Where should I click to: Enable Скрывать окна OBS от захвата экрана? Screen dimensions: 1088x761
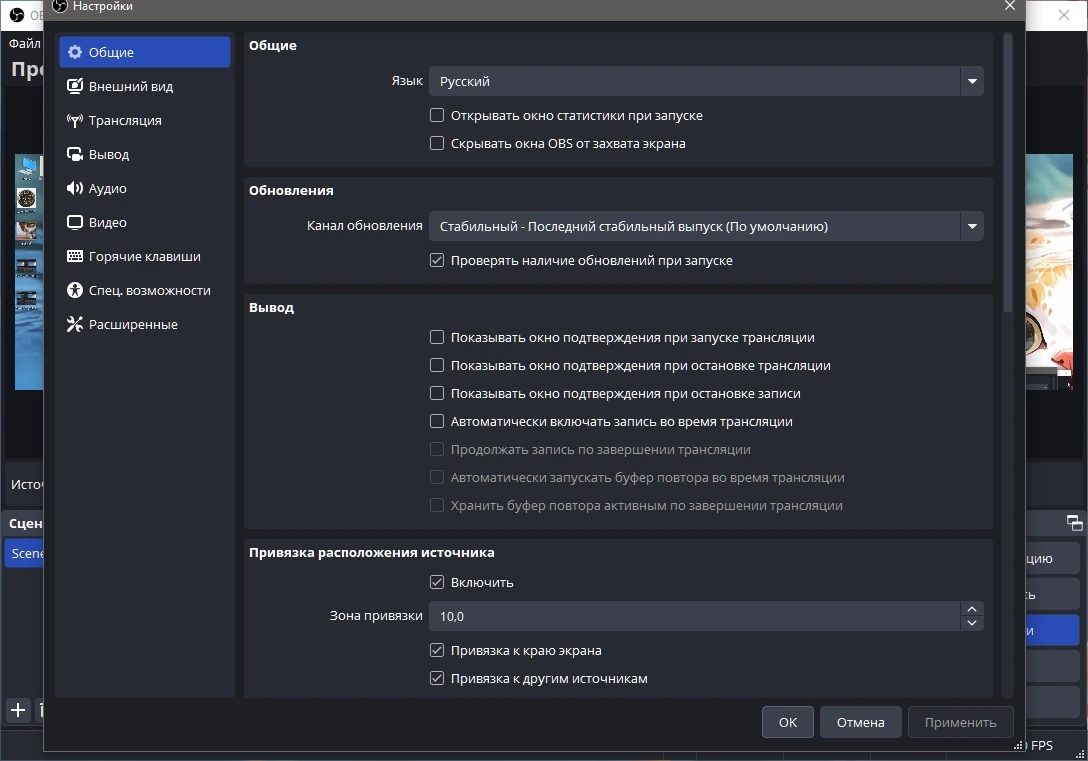point(436,143)
